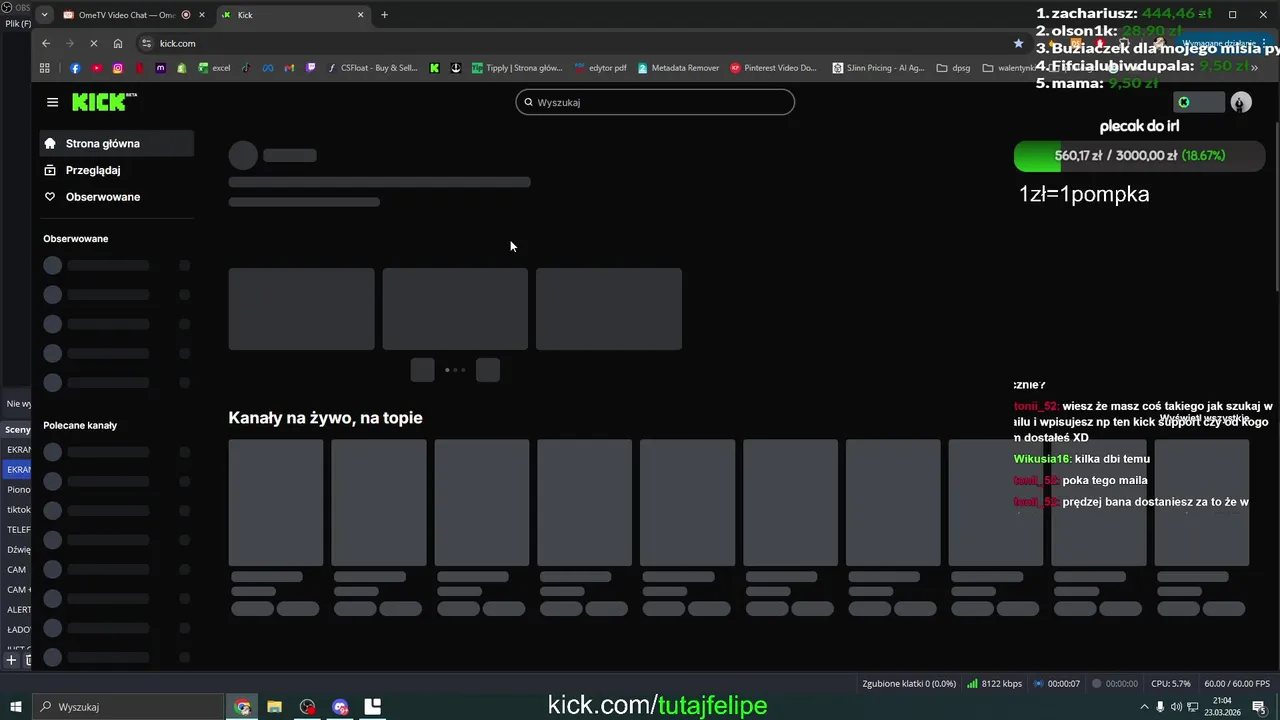Show hidden system tray icons
This screenshot has height=720, width=1280.
click(x=1144, y=707)
